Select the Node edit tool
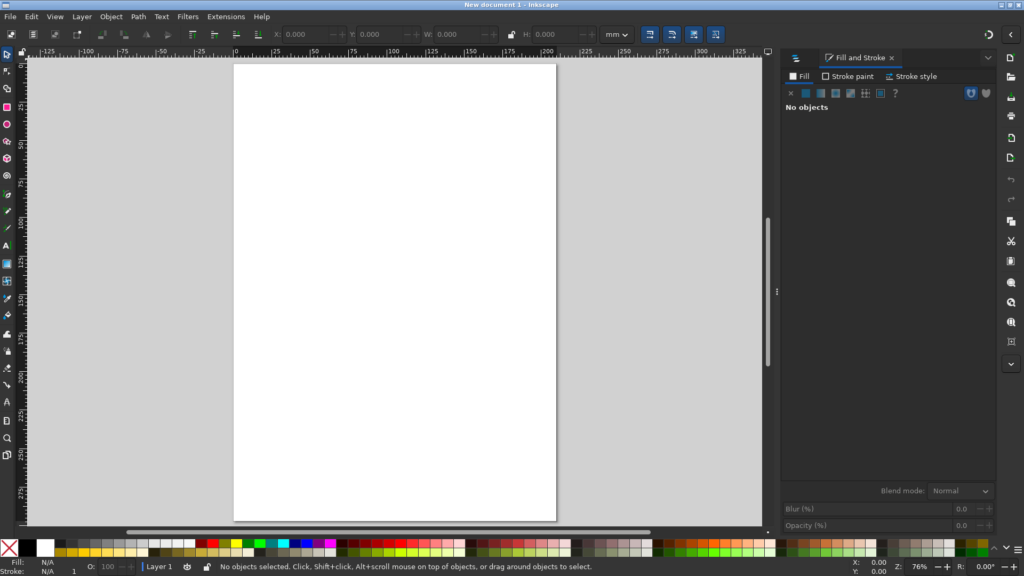Screen dimensions: 1024x576 point(7,71)
